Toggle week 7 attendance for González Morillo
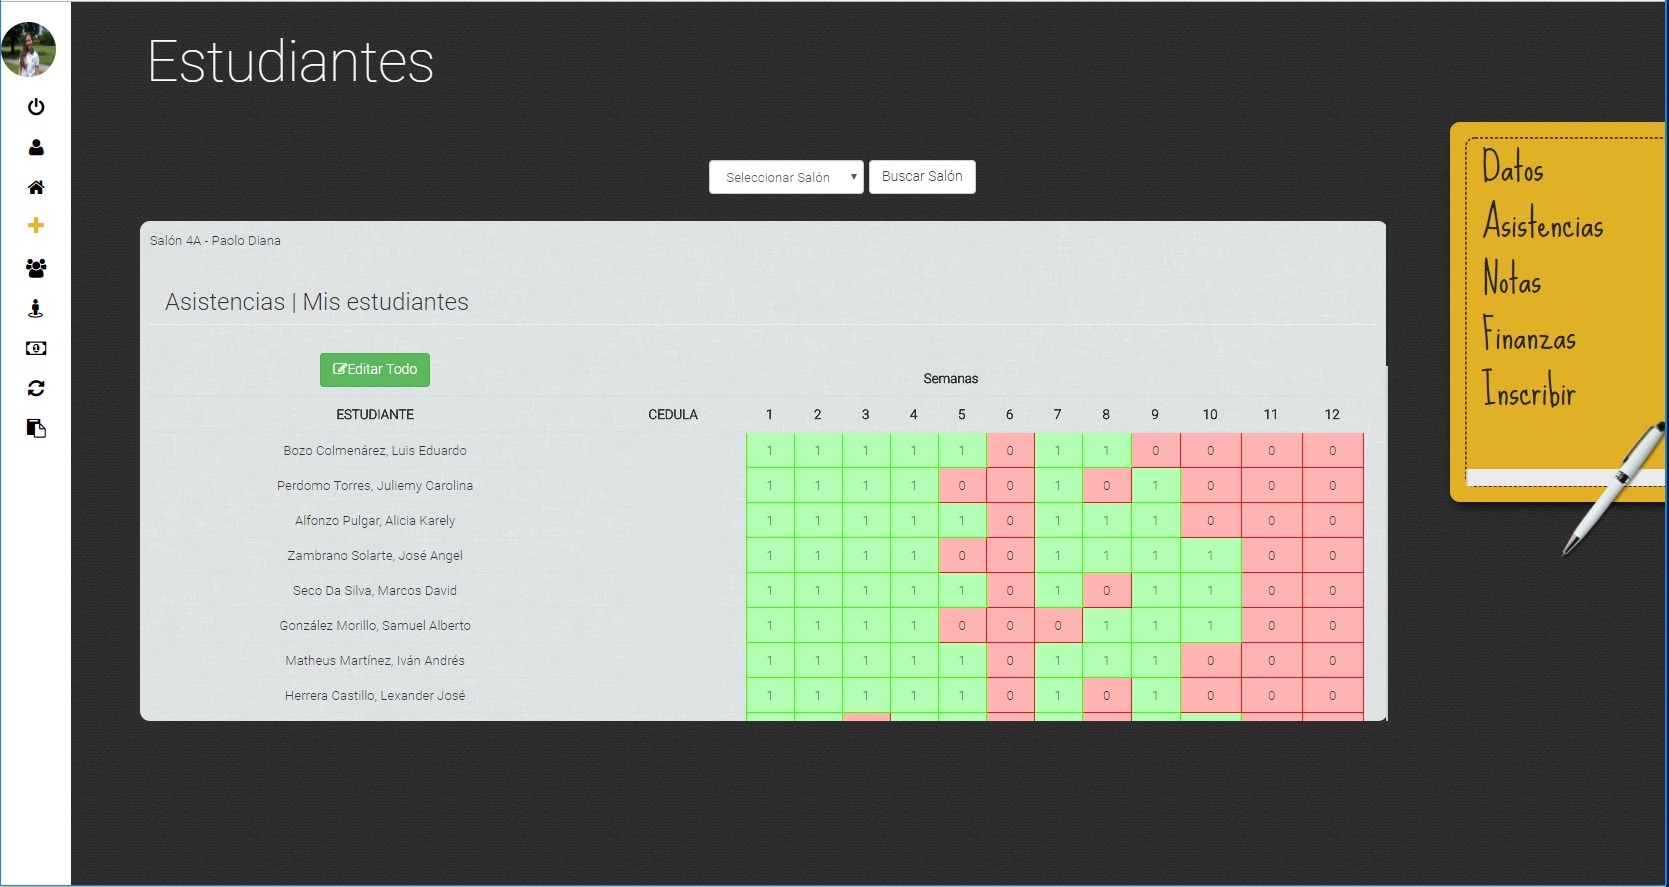This screenshot has width=1669, height=887. pos(1058,626)
